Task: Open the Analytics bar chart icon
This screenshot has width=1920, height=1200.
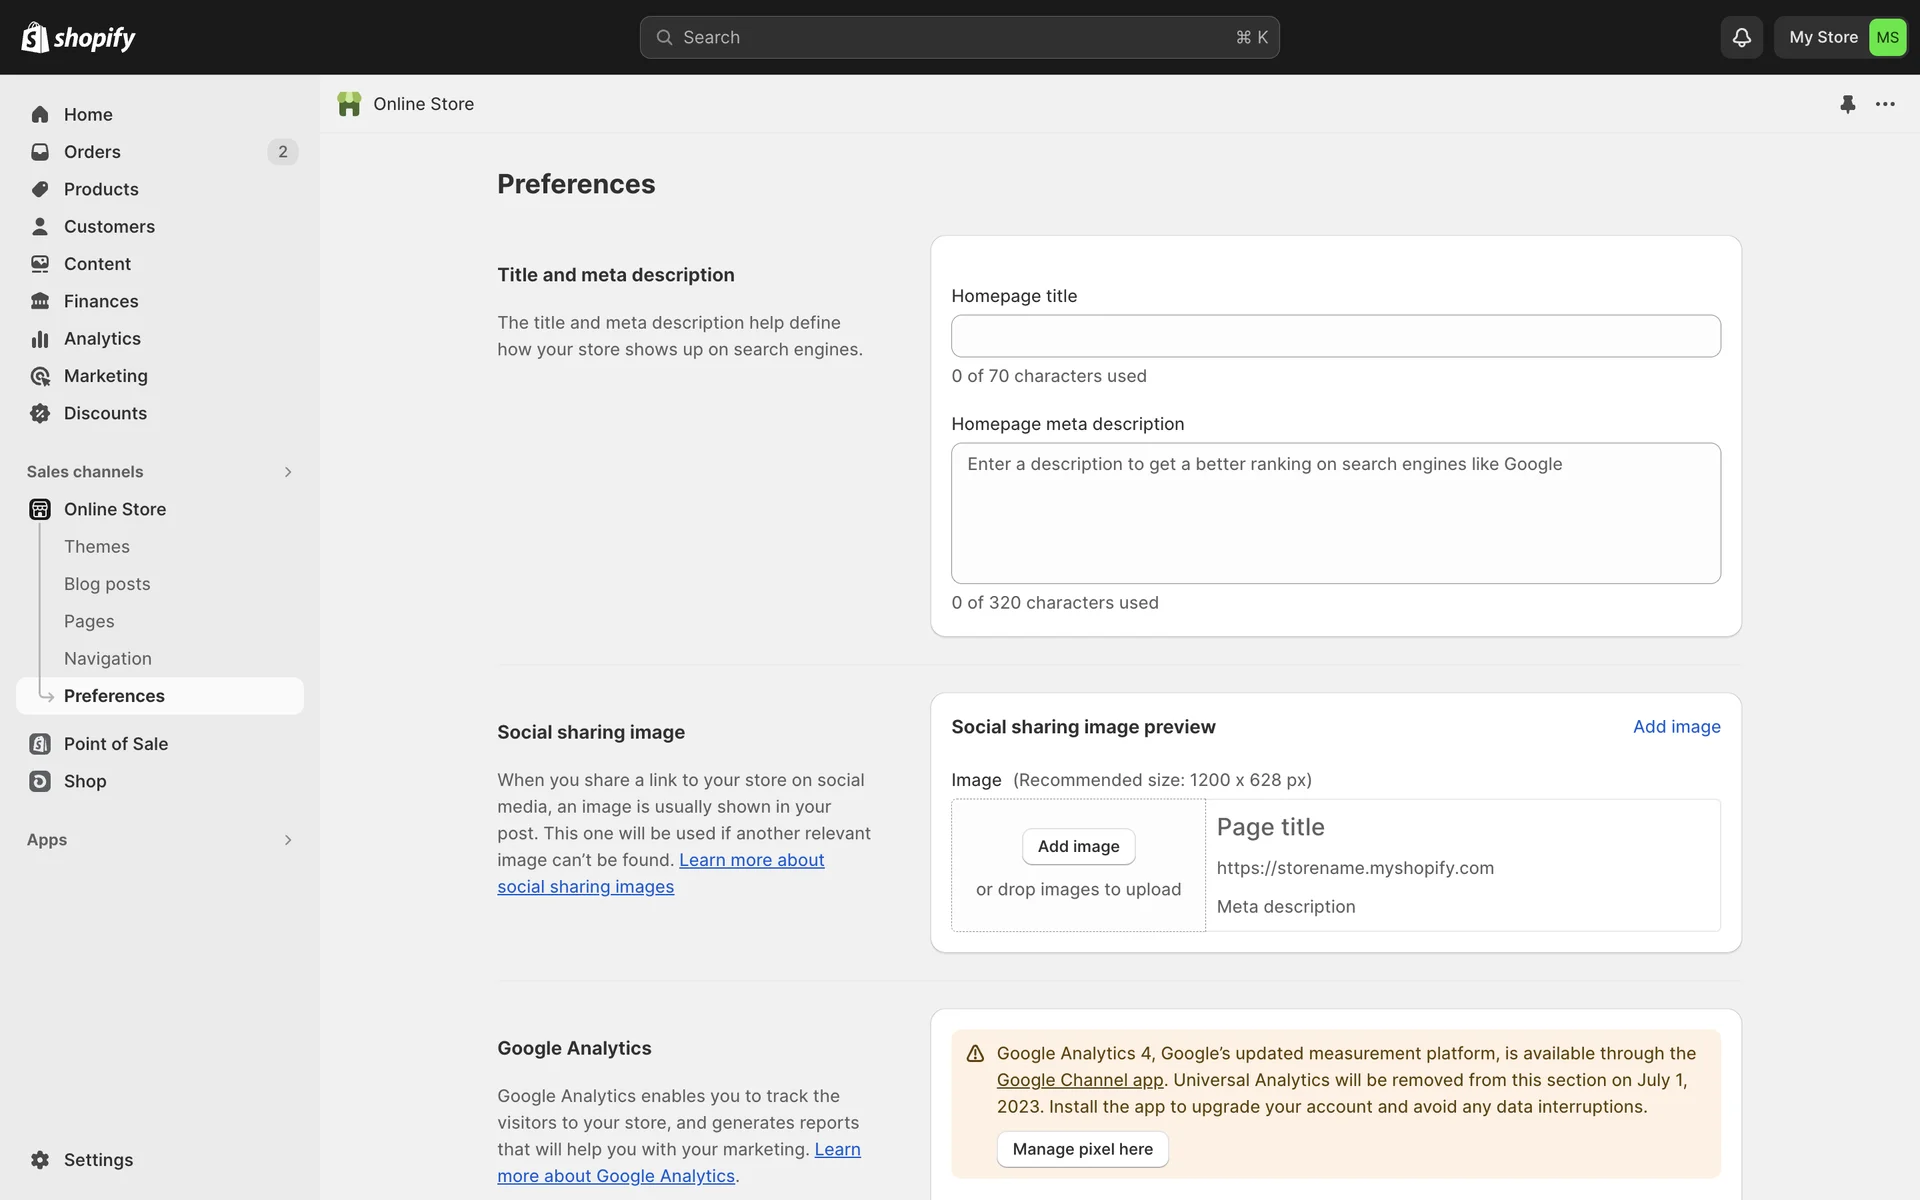Action: click(40, 339)
